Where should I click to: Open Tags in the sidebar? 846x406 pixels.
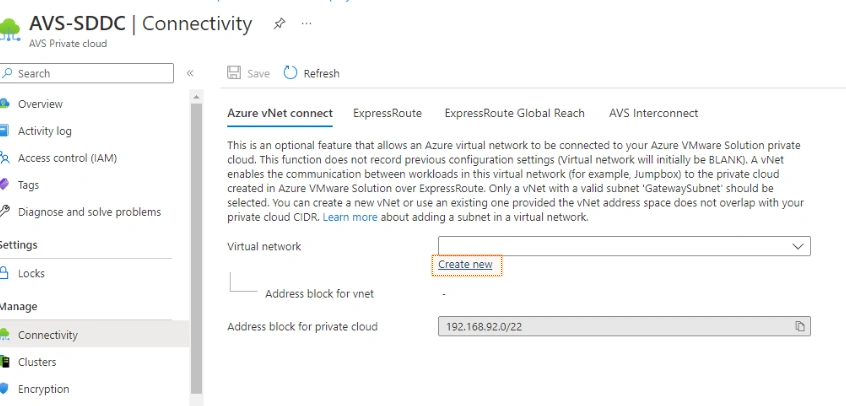click(x=28, y=185)
